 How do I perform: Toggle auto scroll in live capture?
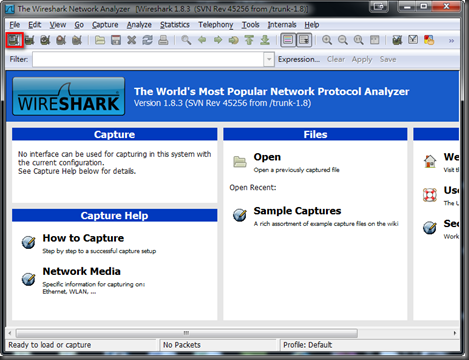coord(304,40)
